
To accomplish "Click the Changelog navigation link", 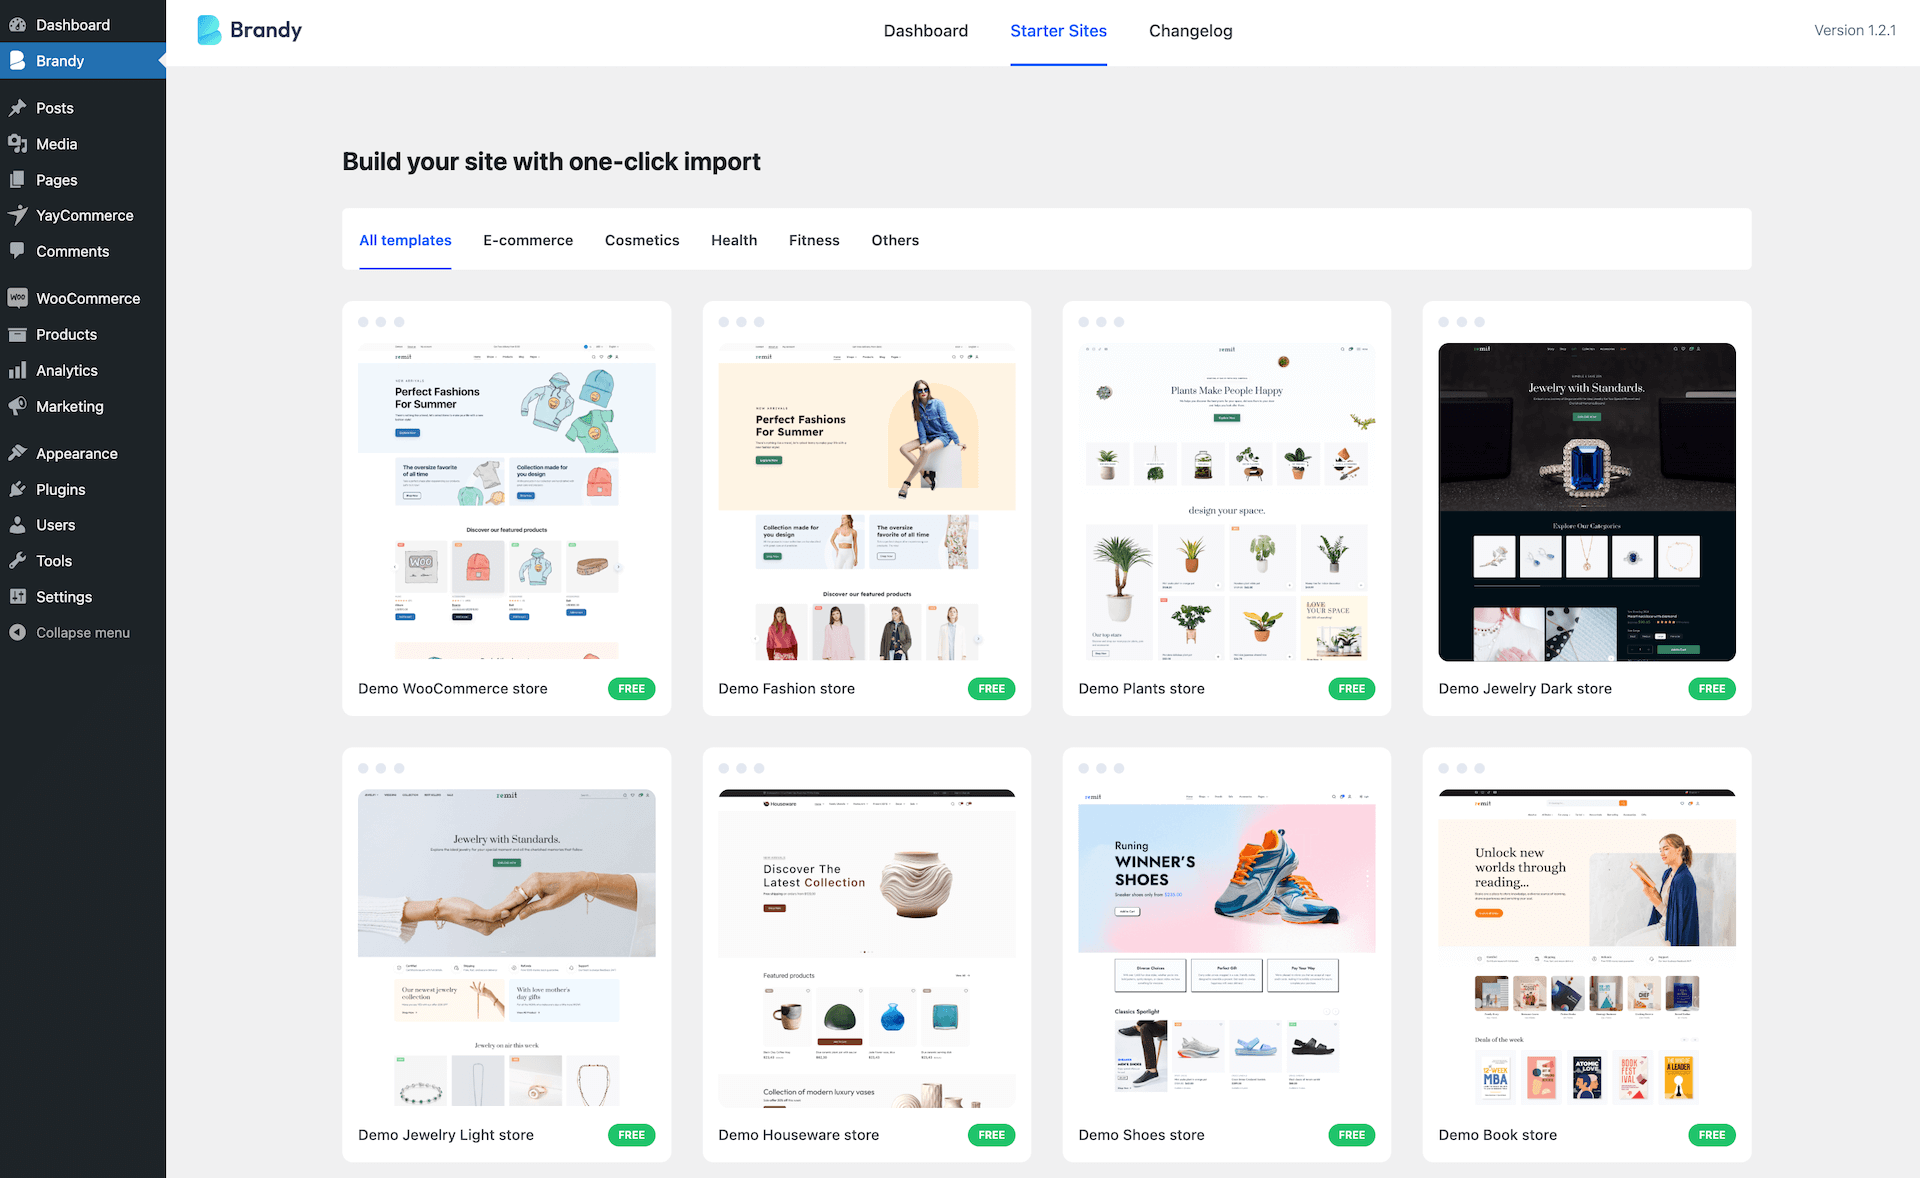I will [1188, 30].
